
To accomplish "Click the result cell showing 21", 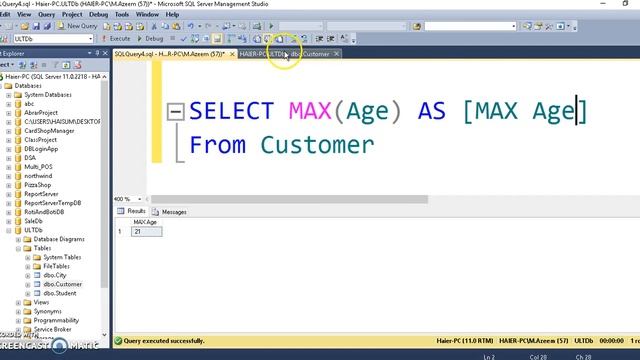I will click(x=147, y=231).
